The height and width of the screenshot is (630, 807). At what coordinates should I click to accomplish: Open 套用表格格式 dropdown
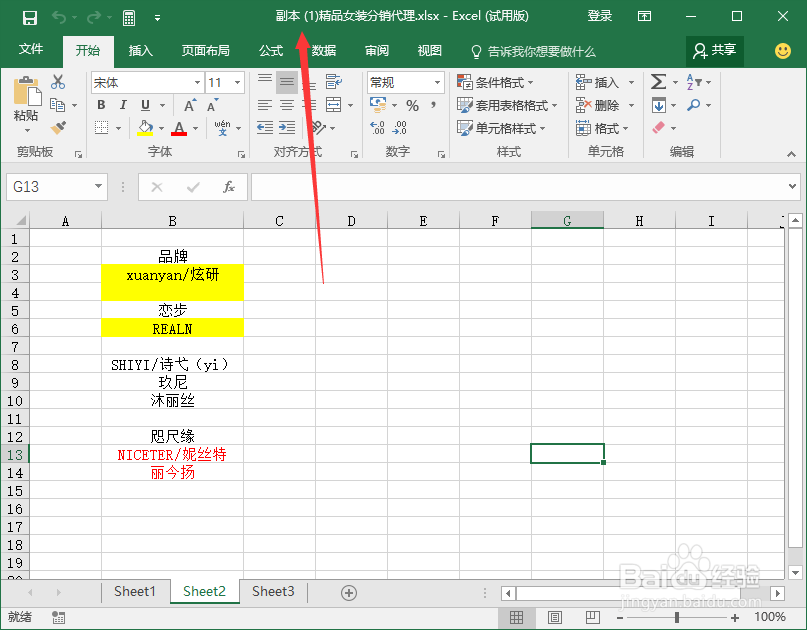pyautogui.click(x=507, y=106)
